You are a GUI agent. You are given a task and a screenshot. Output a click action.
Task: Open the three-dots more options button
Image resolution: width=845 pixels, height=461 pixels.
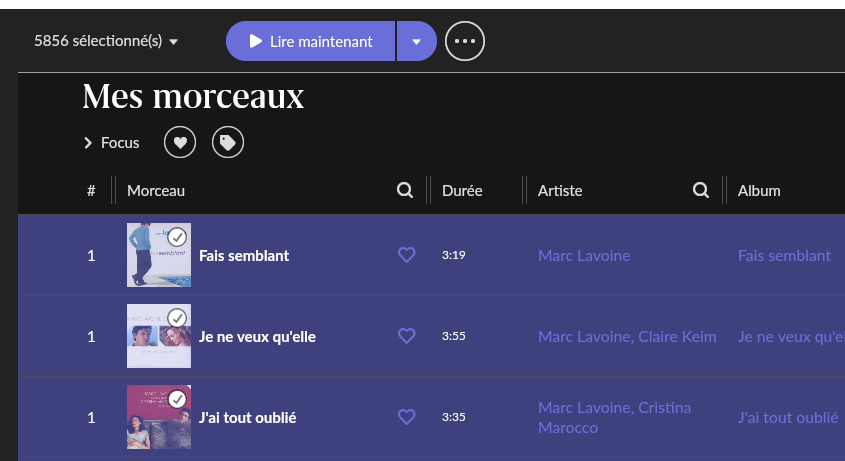465,41
